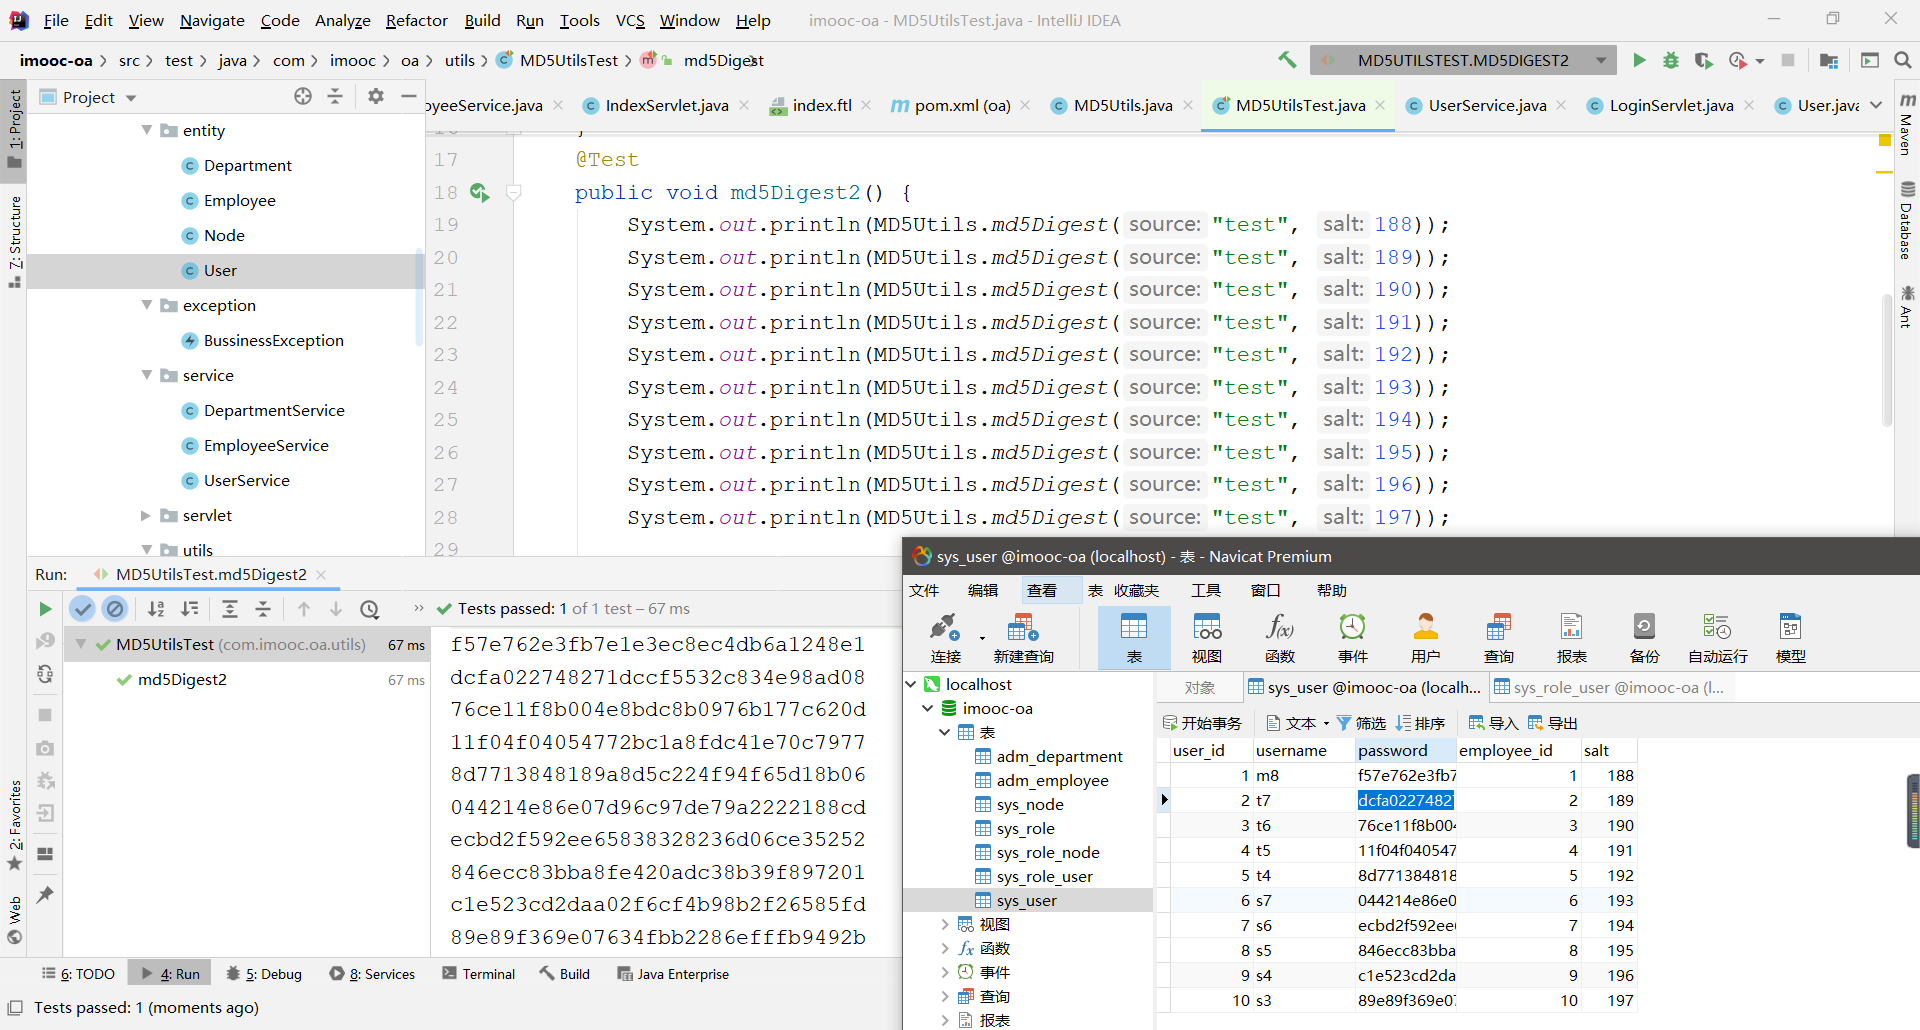
Task: Collapse imooc-oa database in Navicat
Action: point(927,708)
